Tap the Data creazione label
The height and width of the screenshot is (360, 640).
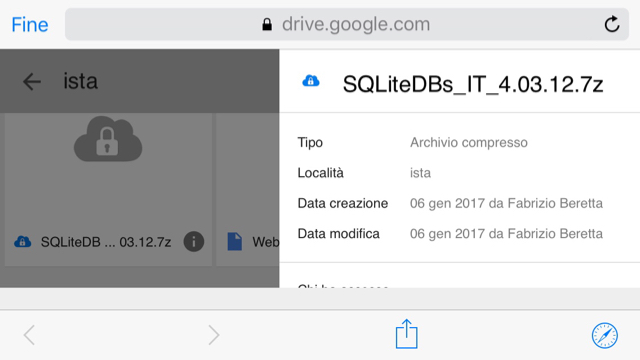pos(343,203)
